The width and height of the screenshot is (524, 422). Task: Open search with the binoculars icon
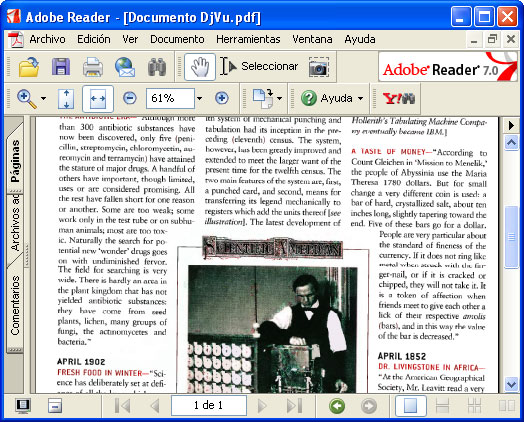pos(157,67)
